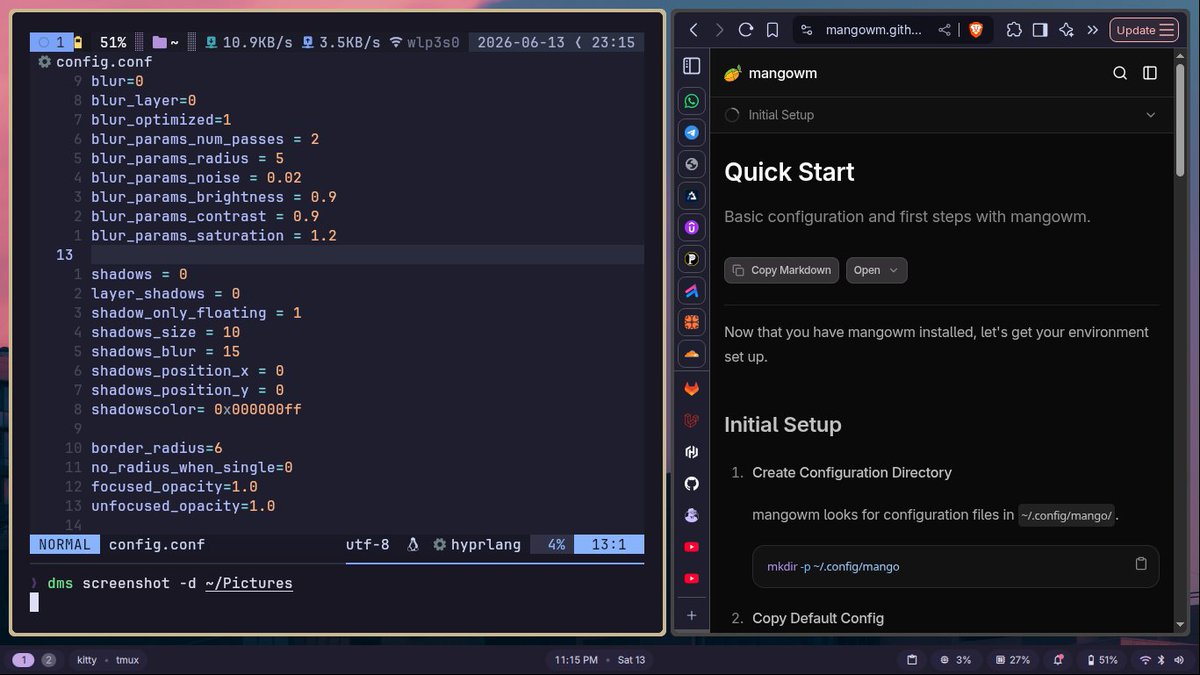
Task: Add a new tab with plus icon
Action: tap(691, 615)
